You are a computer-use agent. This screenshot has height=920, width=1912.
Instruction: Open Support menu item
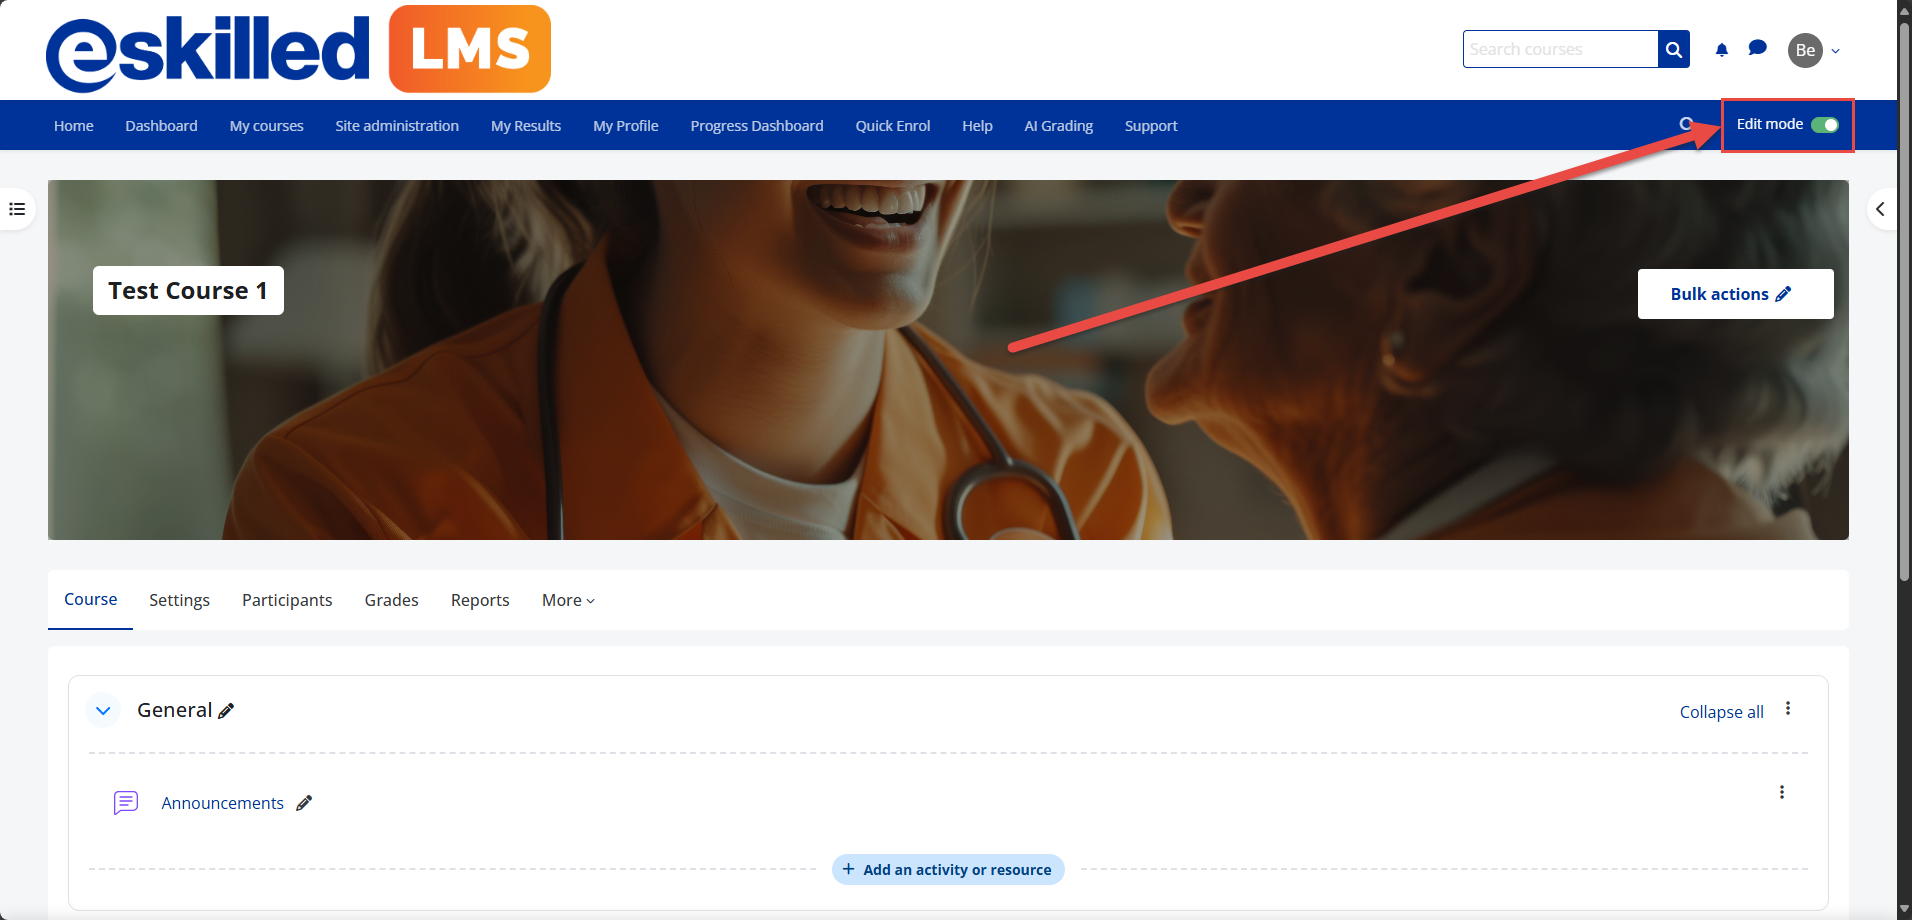(1151, 126)
